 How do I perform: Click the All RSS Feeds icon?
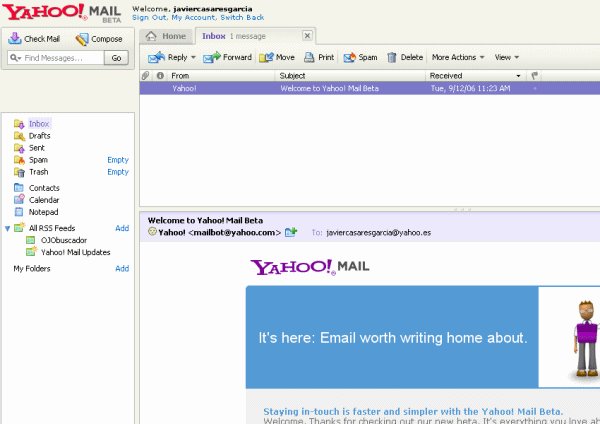pos(20,227)
